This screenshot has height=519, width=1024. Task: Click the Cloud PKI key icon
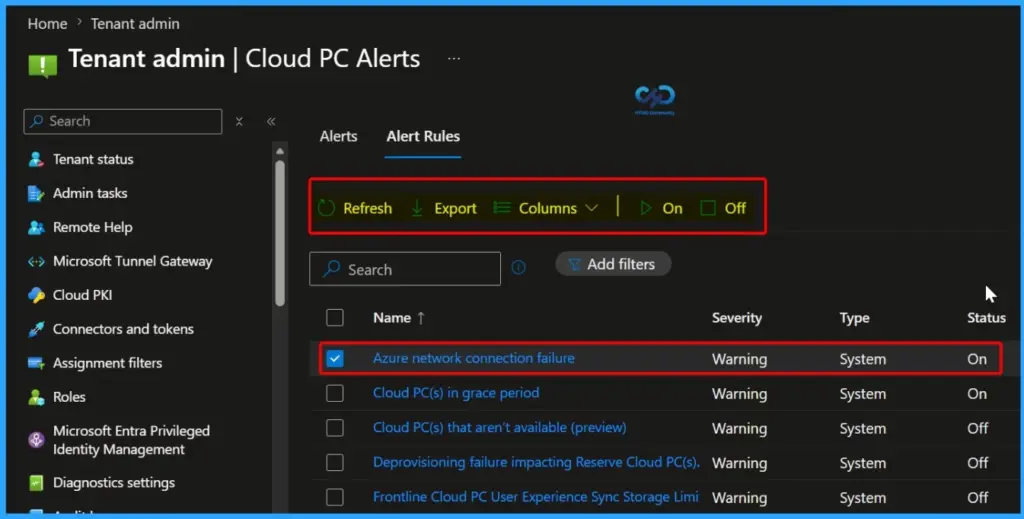click(36, 295)
